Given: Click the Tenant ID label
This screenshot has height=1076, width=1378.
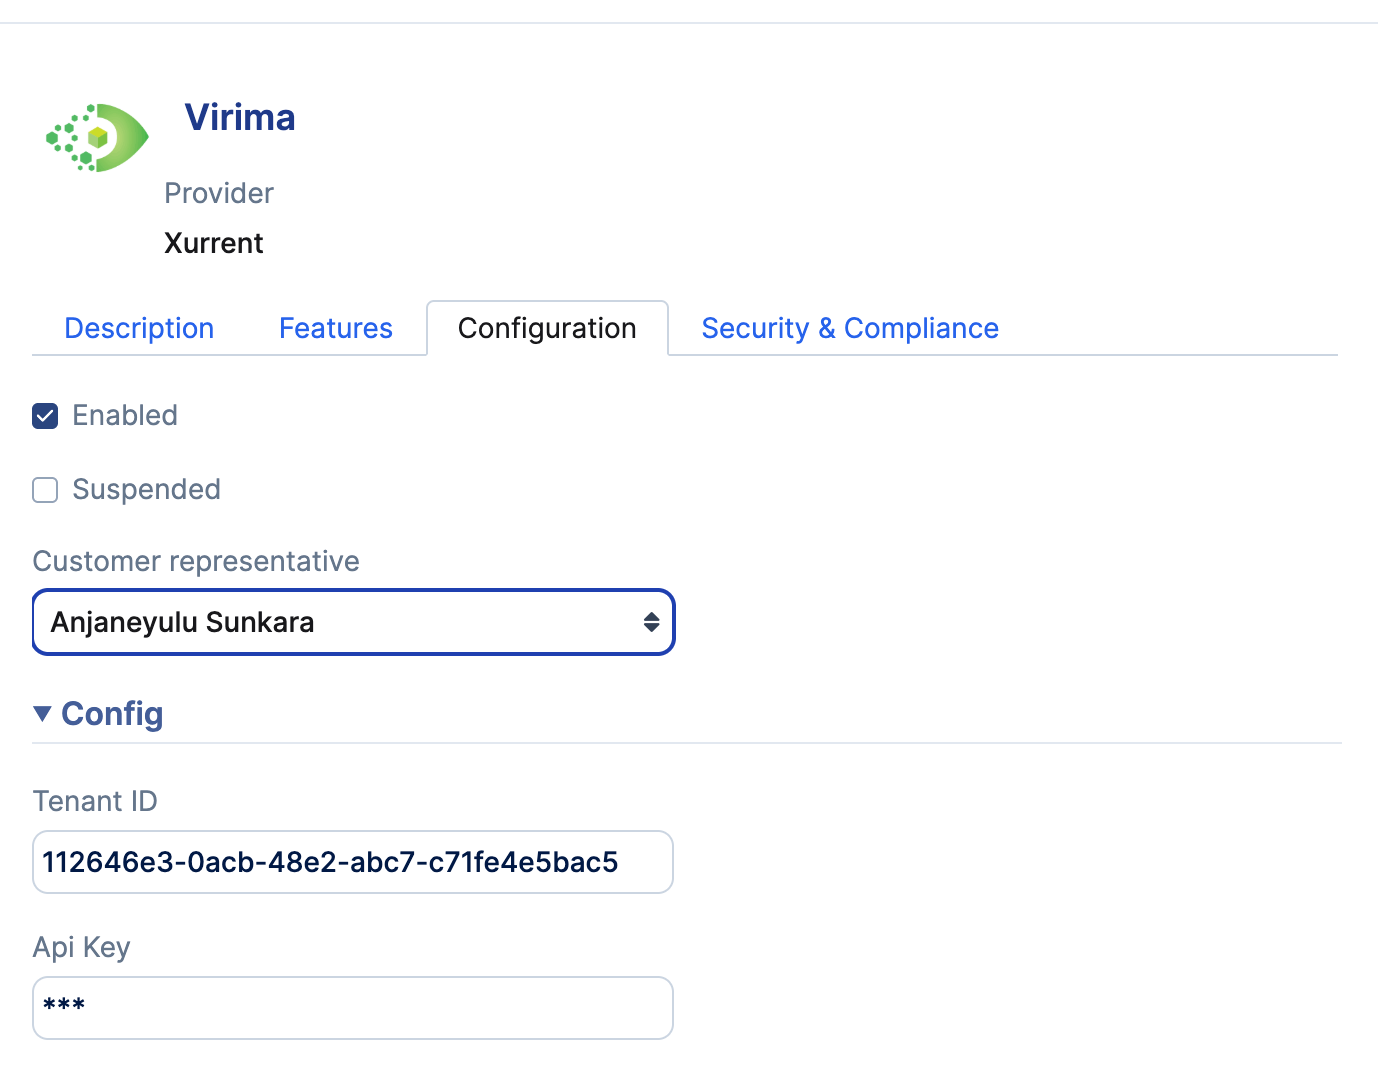Looking at the screenshot, I should [95, 801].
